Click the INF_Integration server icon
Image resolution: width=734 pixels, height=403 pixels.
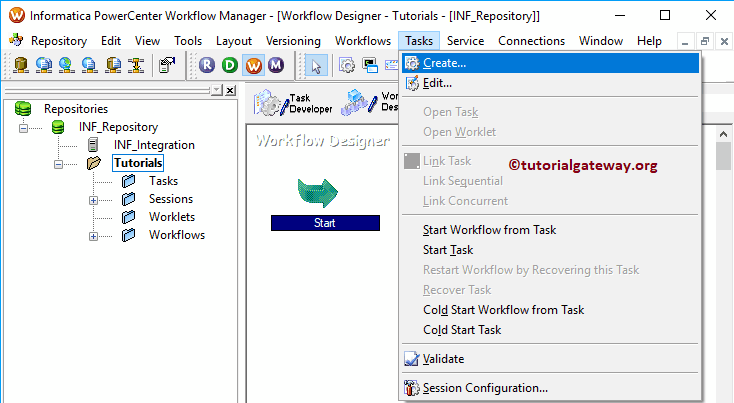[93, 145]
